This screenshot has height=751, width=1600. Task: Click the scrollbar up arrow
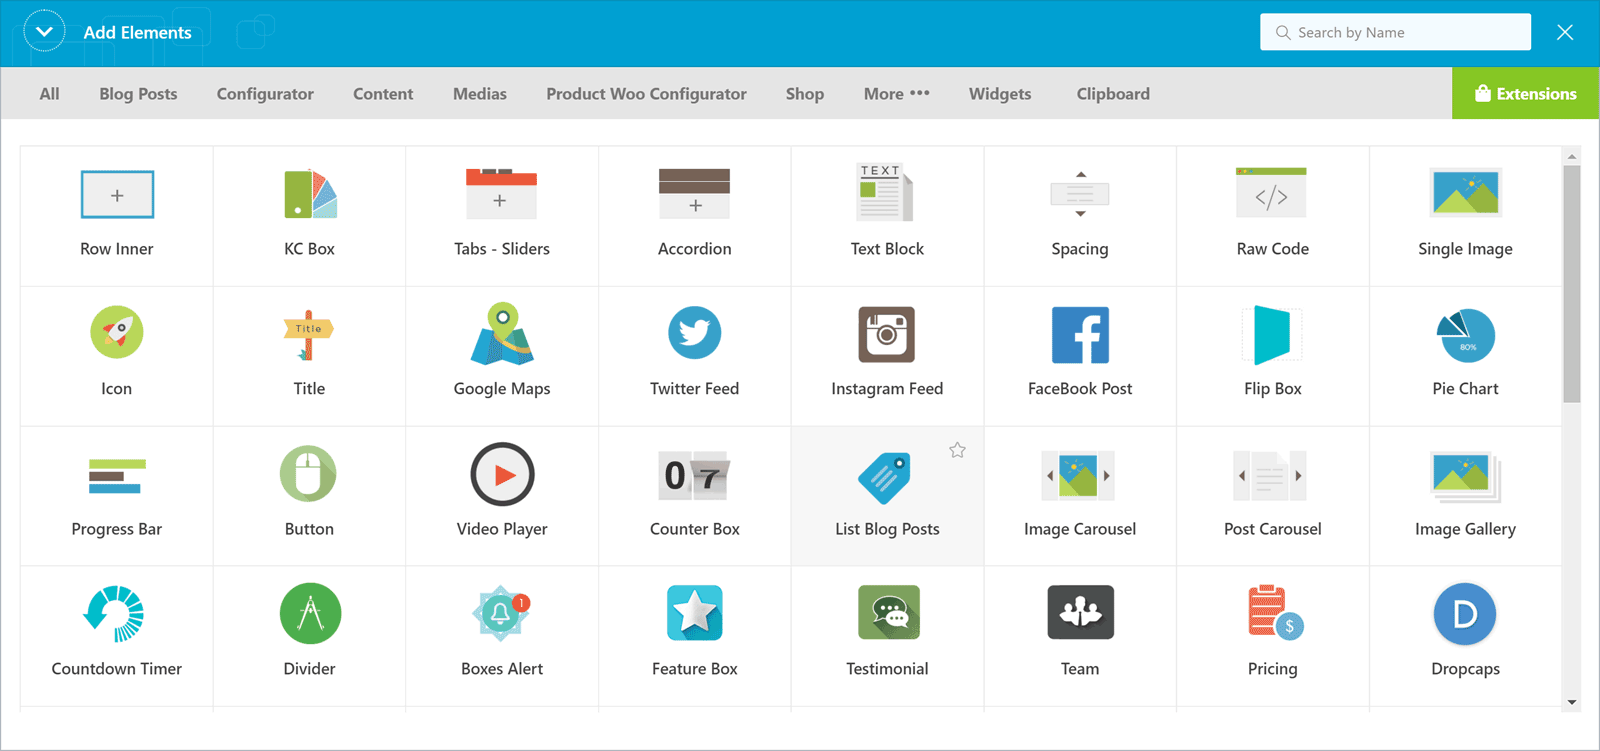click(1572, 156)
